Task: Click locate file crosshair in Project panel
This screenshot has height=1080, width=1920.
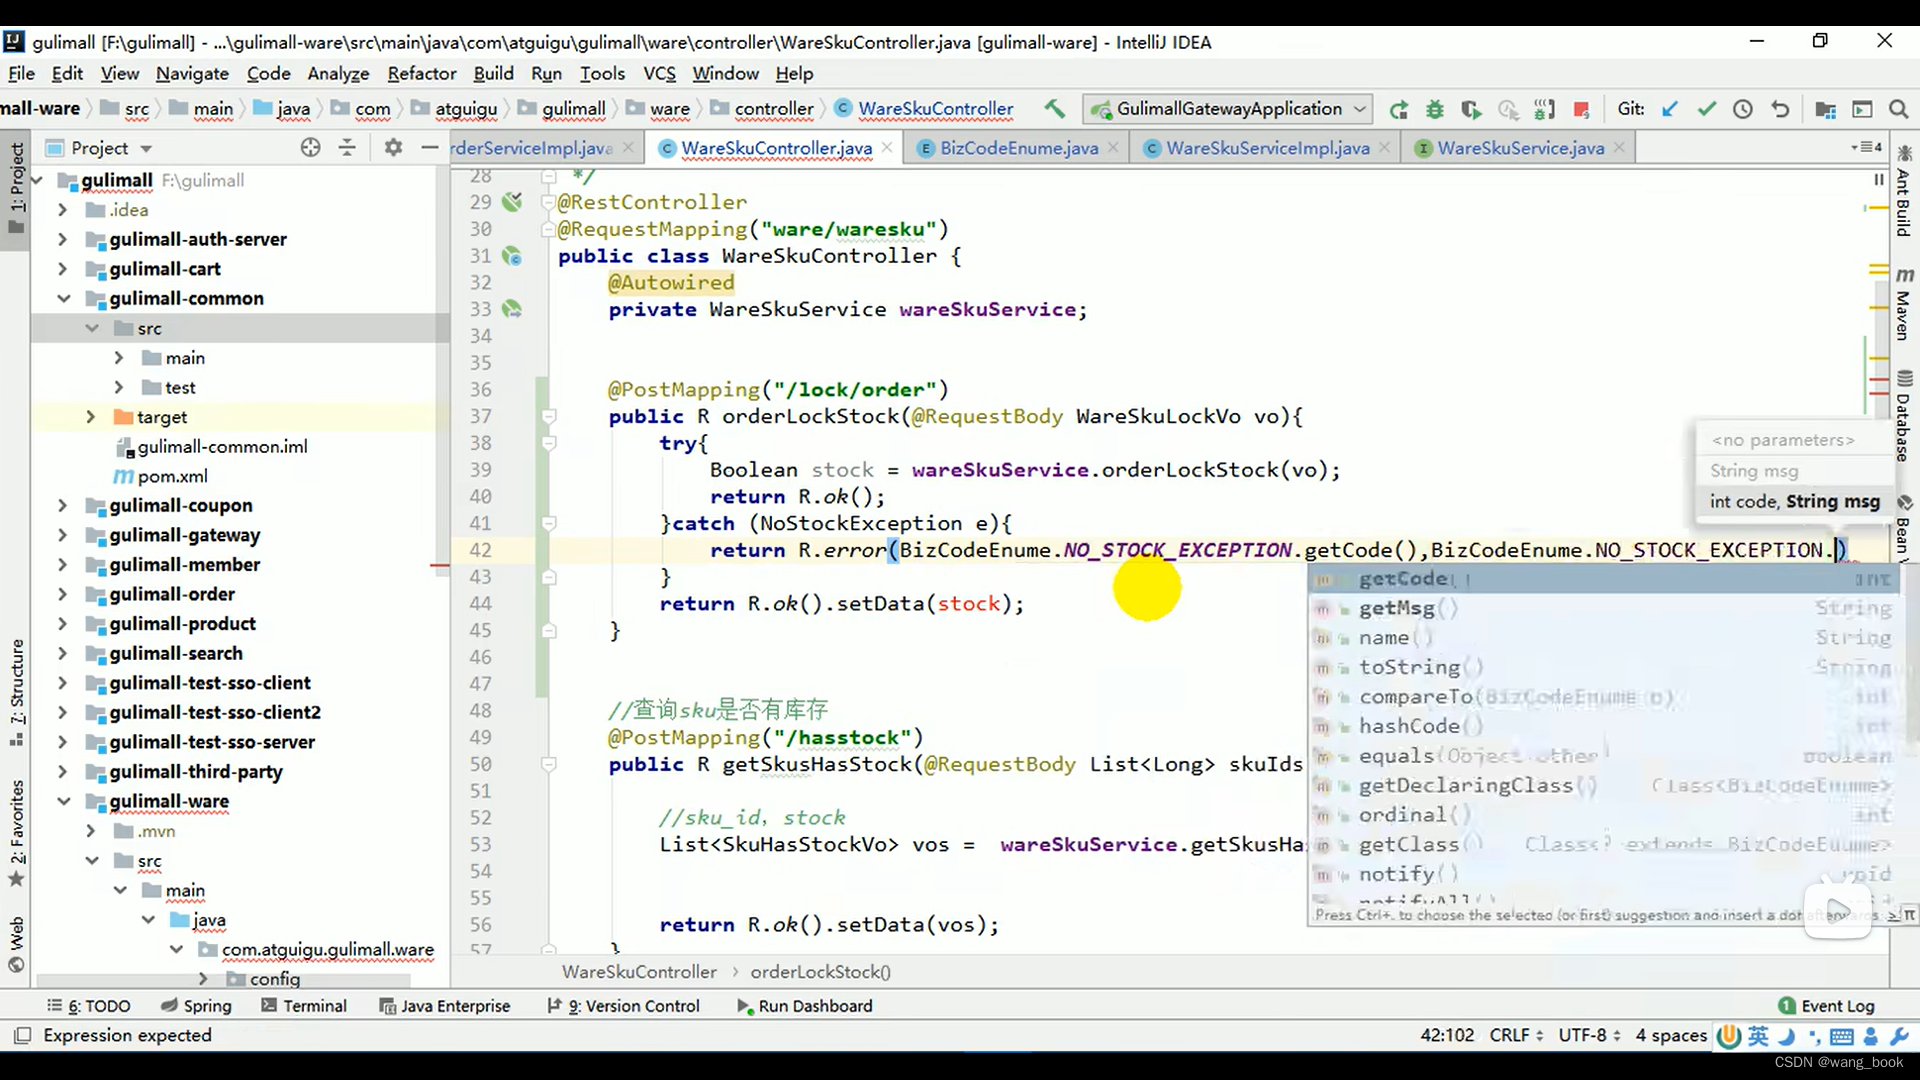Action: click(x=310, y=148)
